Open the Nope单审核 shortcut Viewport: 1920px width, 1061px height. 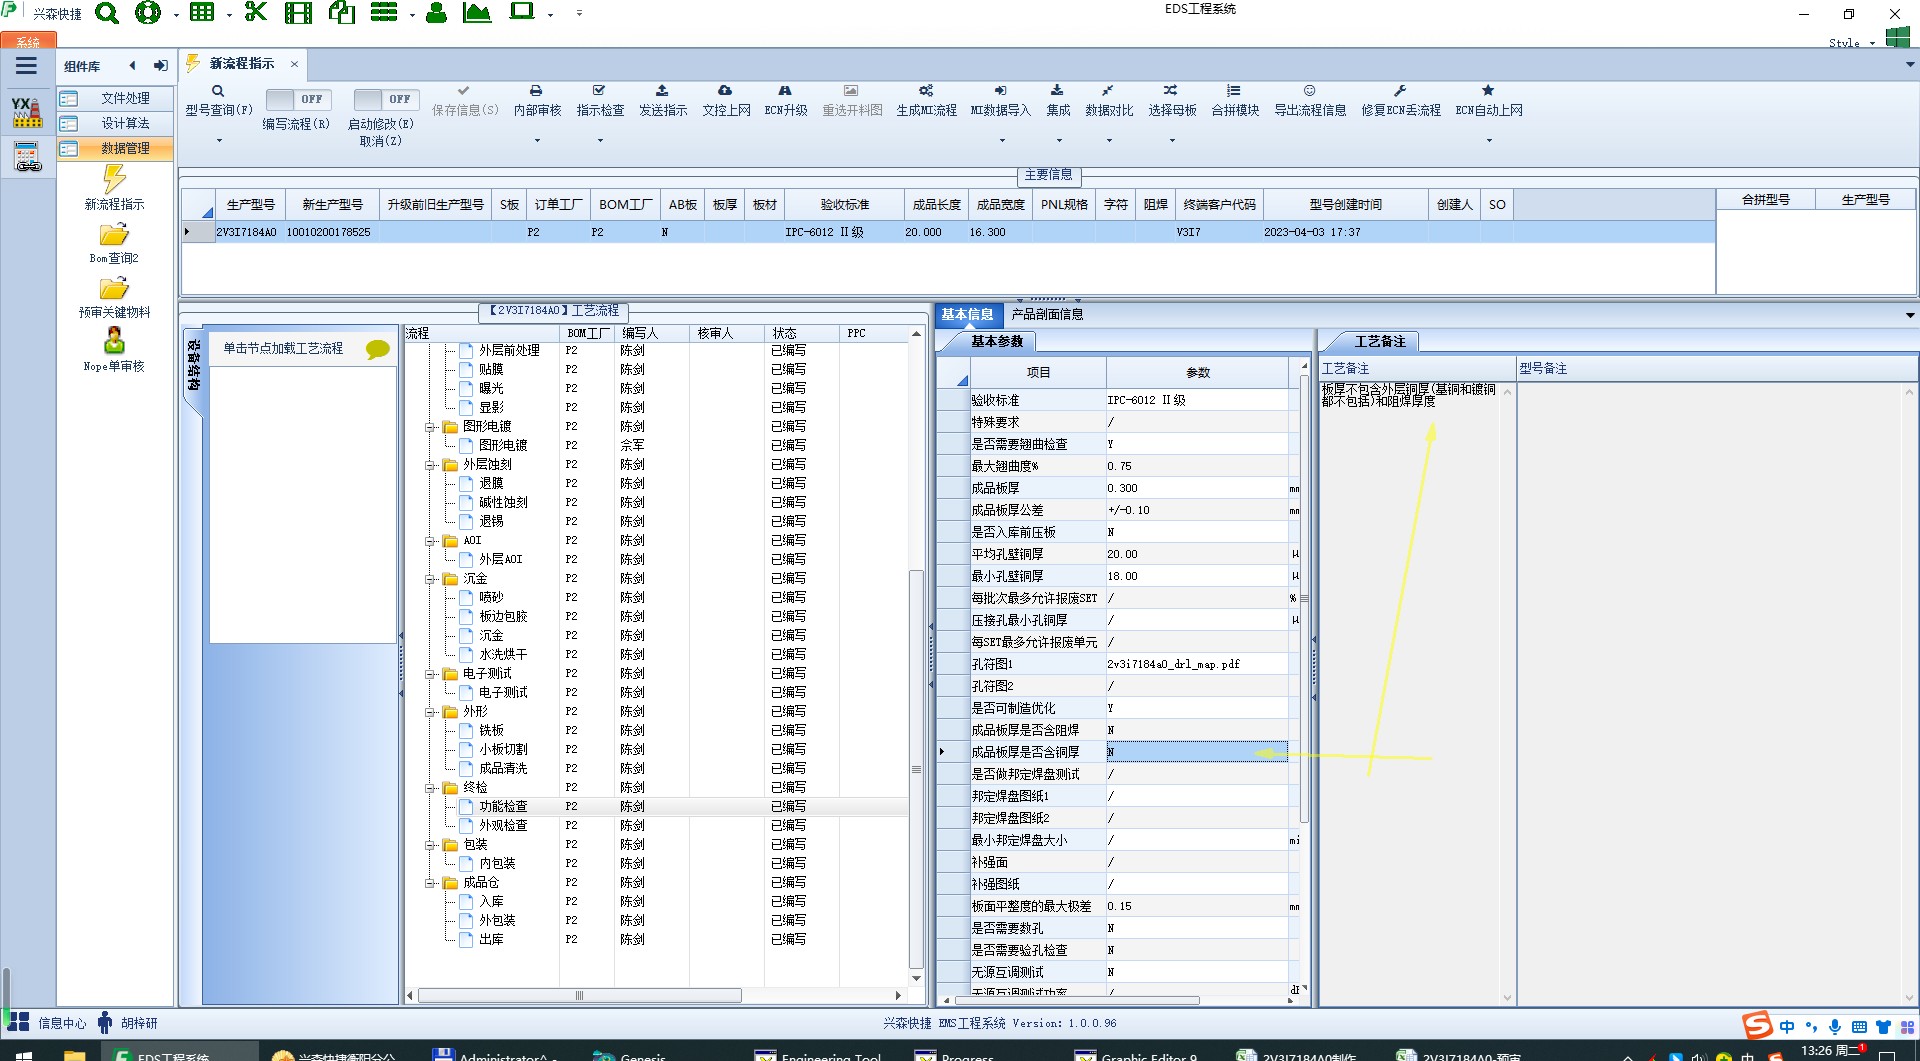pos(114,350)
